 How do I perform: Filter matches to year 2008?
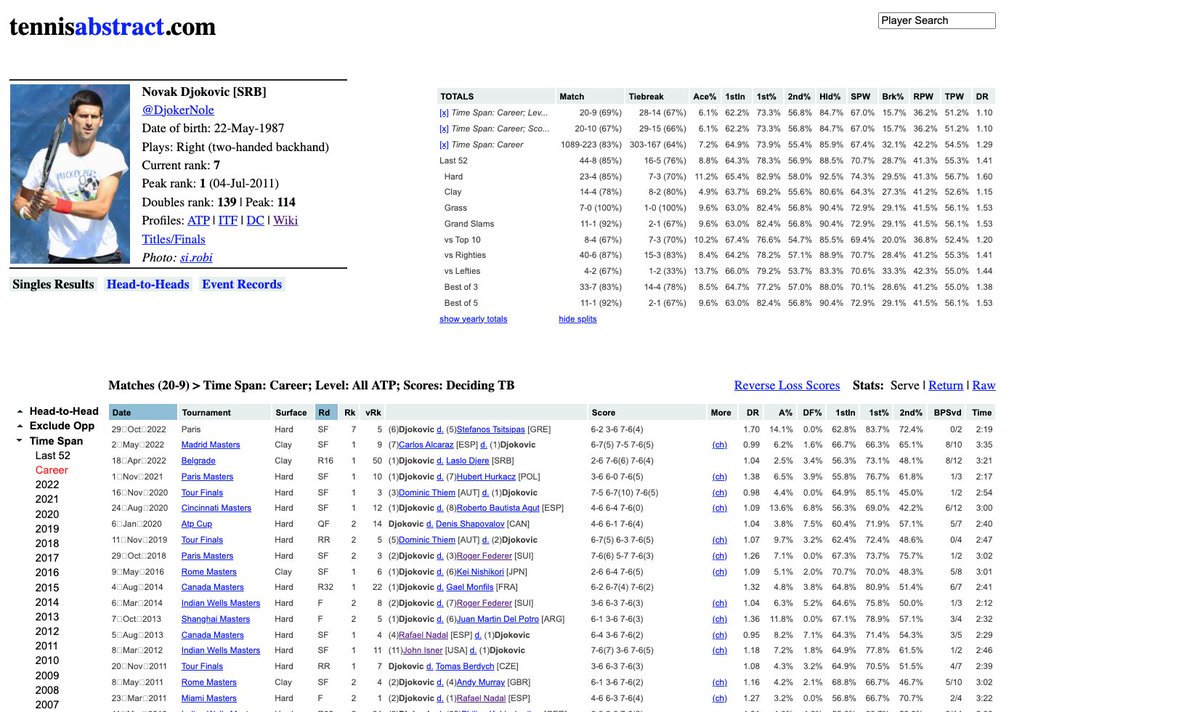[47, 690]
